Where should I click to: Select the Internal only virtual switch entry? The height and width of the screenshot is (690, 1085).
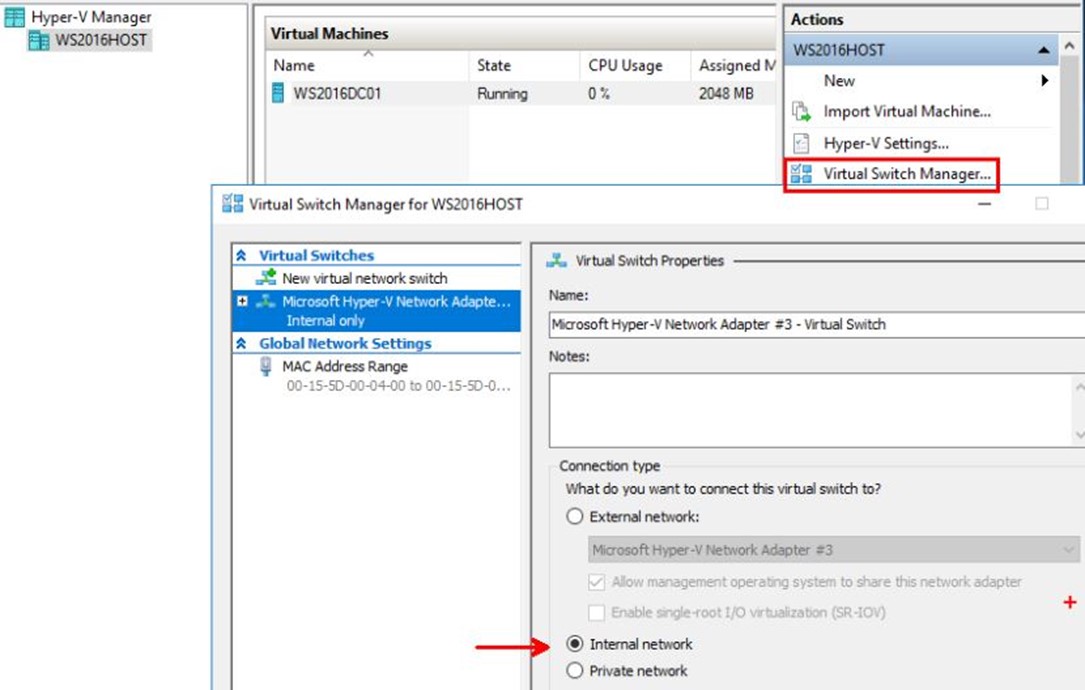(x=376, y=311)
